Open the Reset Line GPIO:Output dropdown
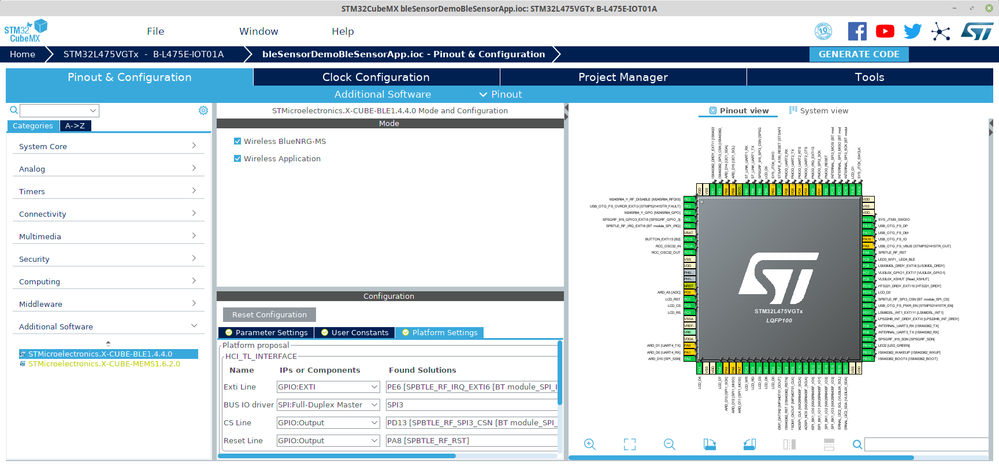The width and height of the screenshot is (999, 467). pos(328,440)
